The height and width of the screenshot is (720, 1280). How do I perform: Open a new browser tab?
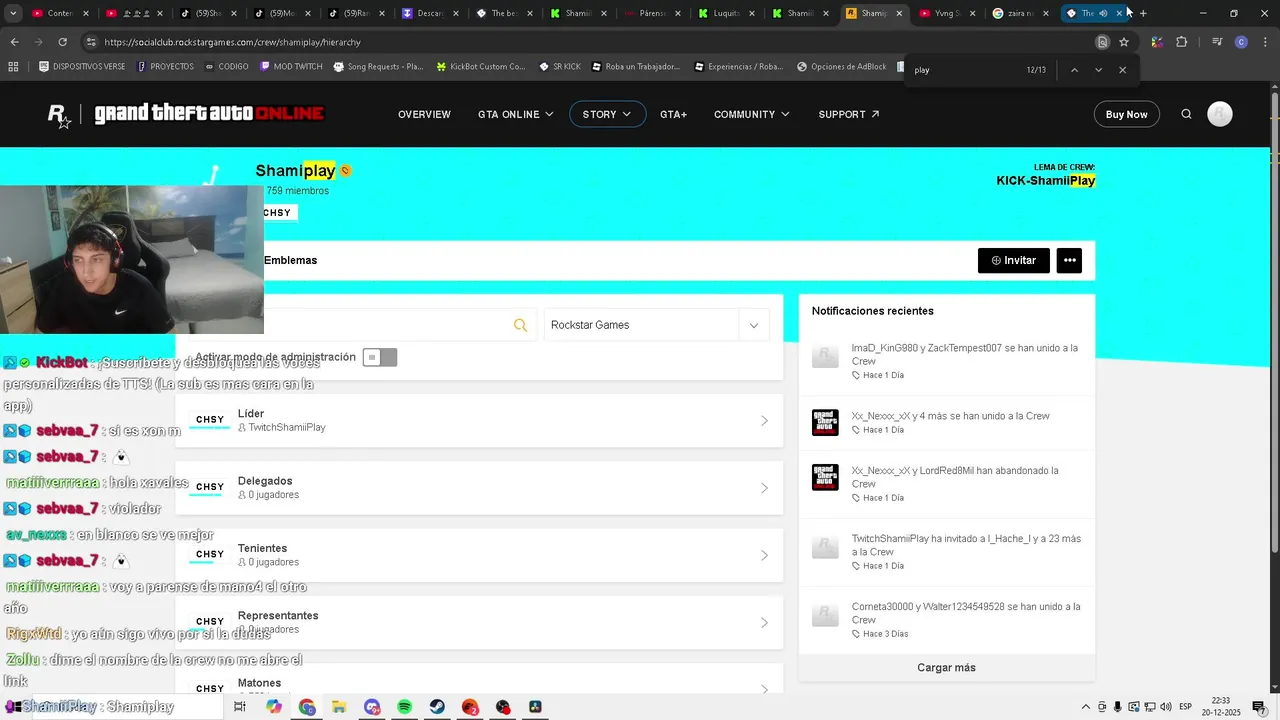1143,13
